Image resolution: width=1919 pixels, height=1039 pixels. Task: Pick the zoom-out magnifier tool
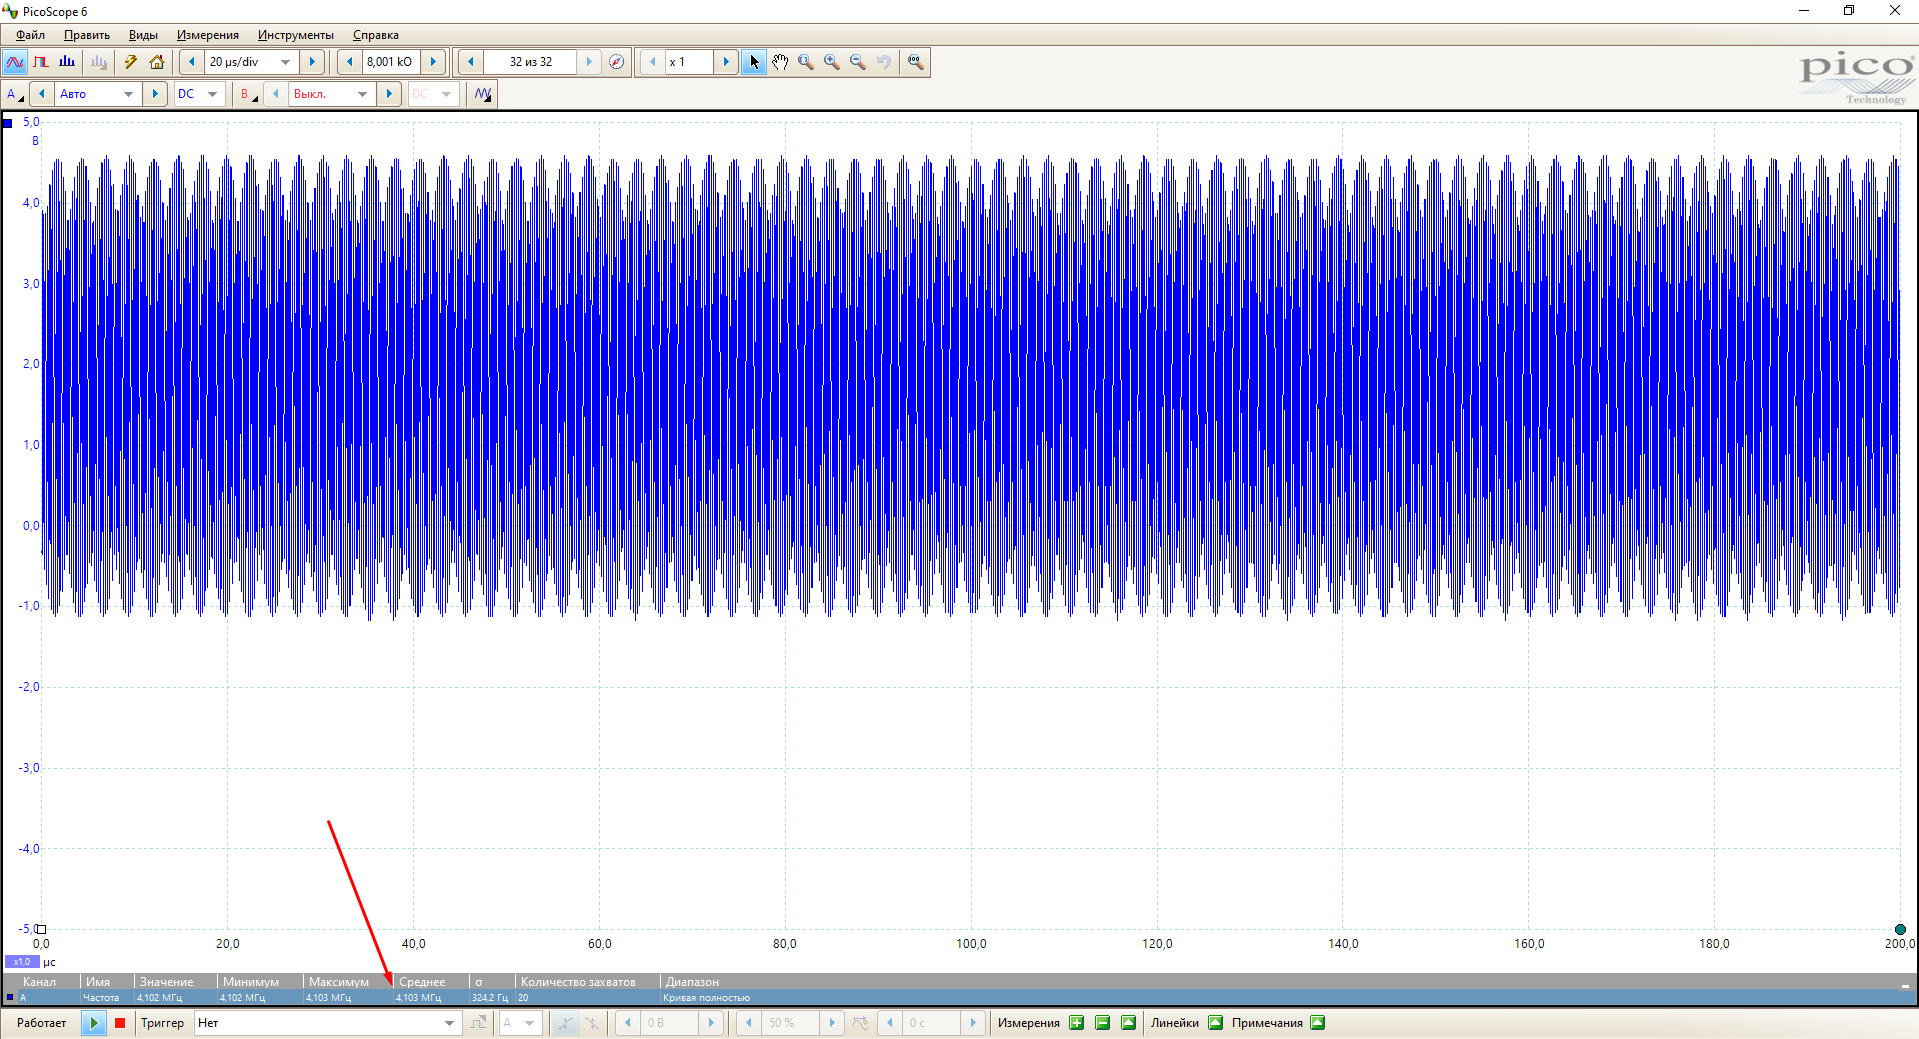tap(858, 62)
